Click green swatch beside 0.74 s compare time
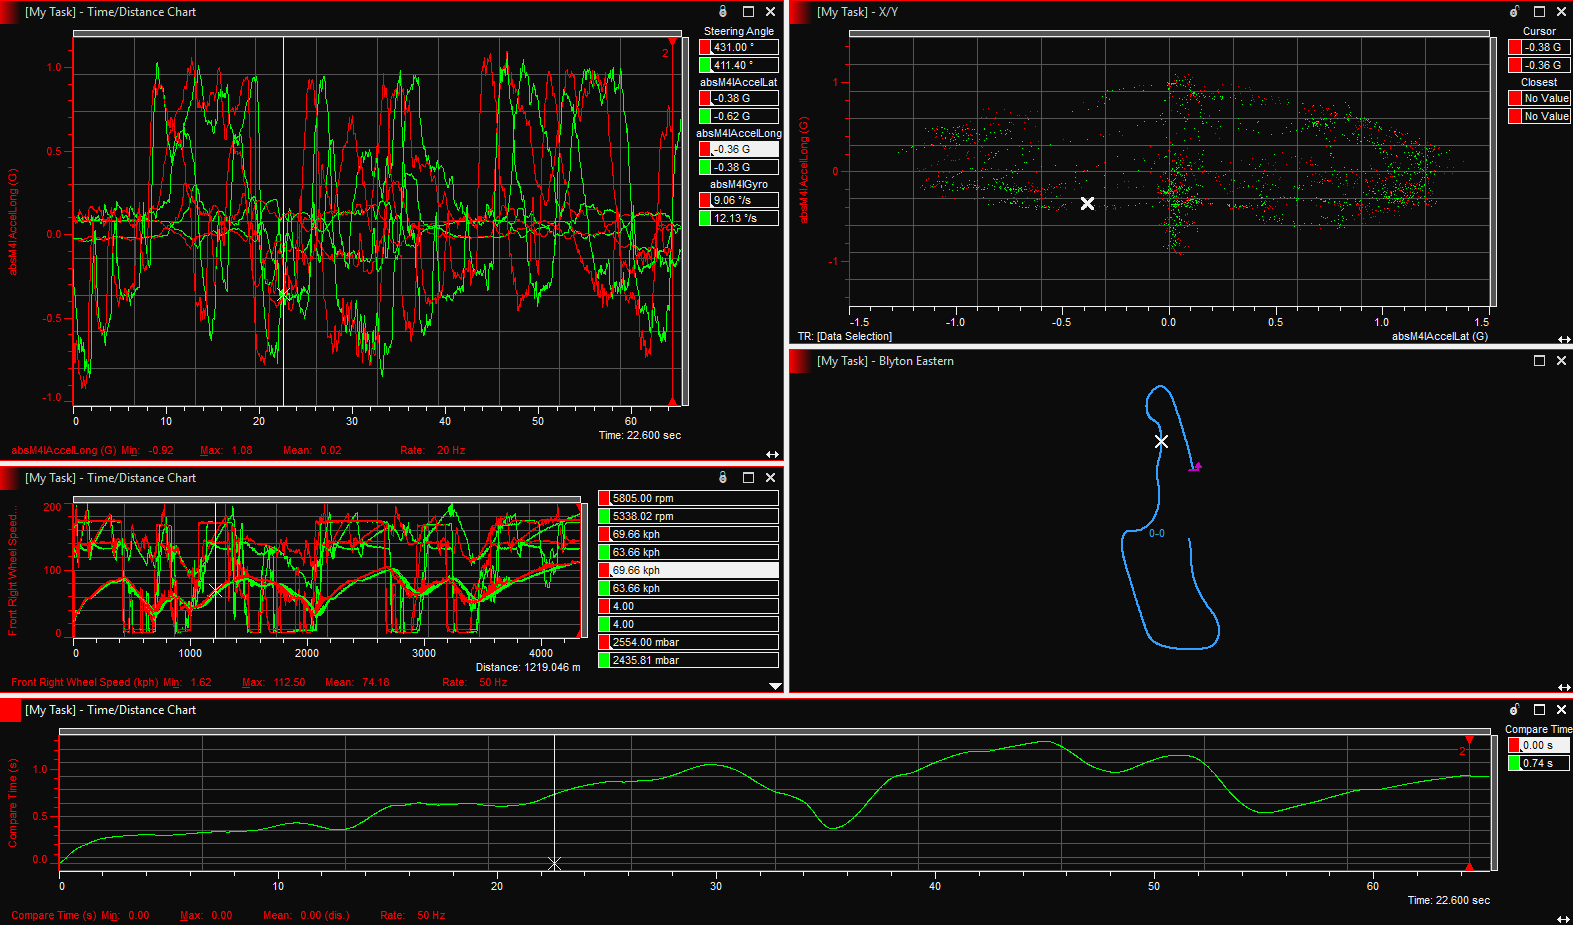 [1515, 763]
